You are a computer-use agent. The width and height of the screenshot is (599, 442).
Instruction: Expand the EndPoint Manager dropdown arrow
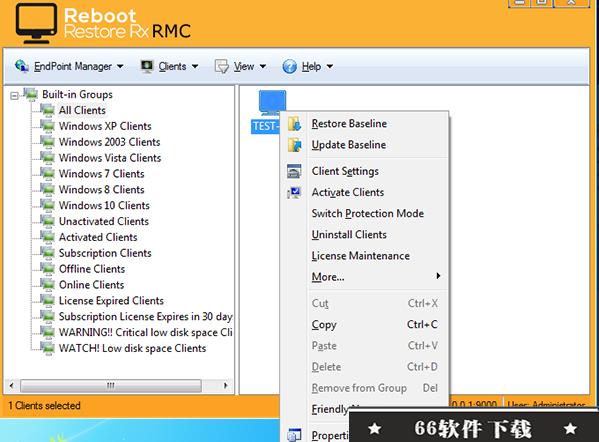[120, 66]
